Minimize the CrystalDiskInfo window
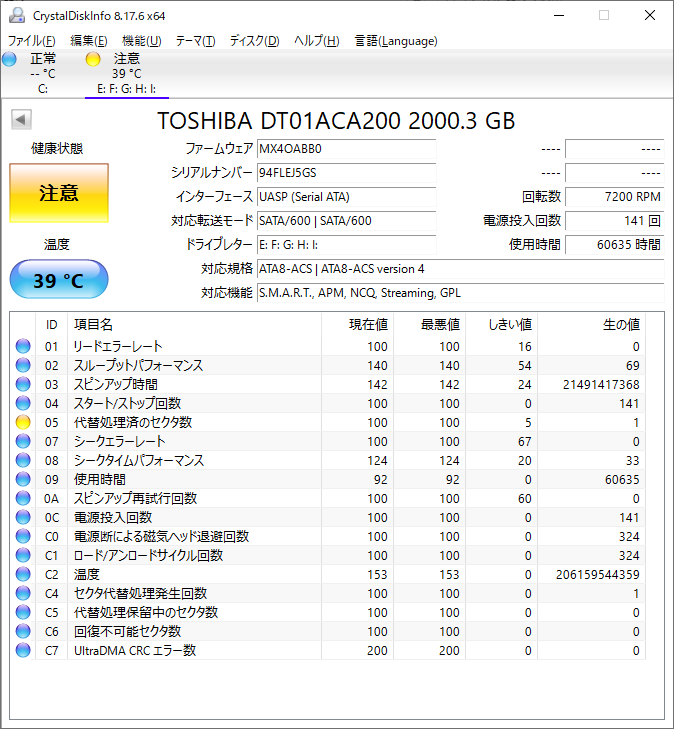 [x=559, y=15]
